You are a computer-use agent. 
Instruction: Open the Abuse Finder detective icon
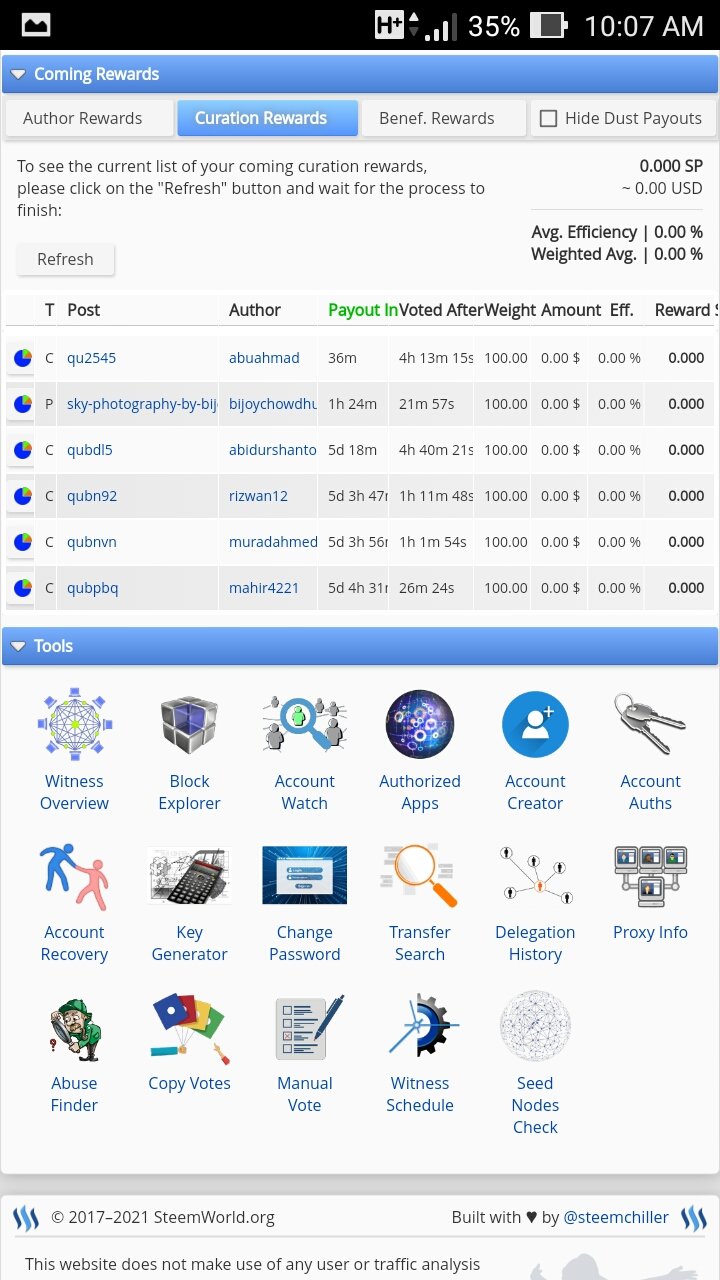pyautogui.click(x=74, y=1026)
